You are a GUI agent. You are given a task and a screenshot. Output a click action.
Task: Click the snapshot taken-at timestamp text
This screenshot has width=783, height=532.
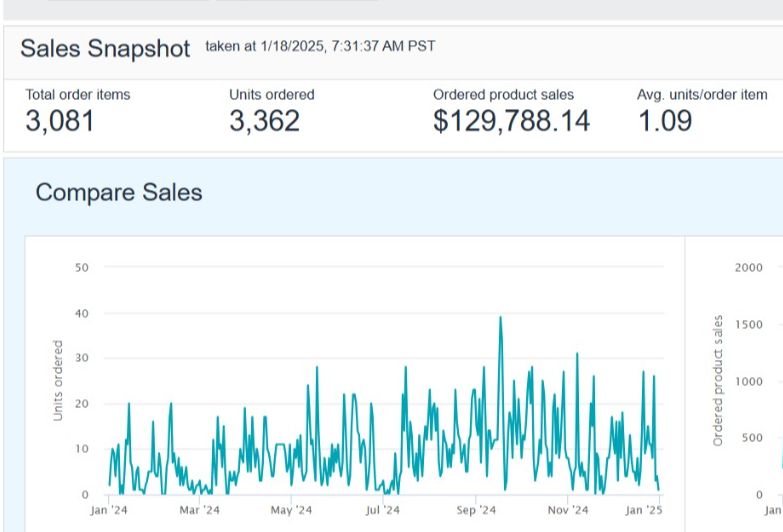pyautogui.click(x=320, y=46)
